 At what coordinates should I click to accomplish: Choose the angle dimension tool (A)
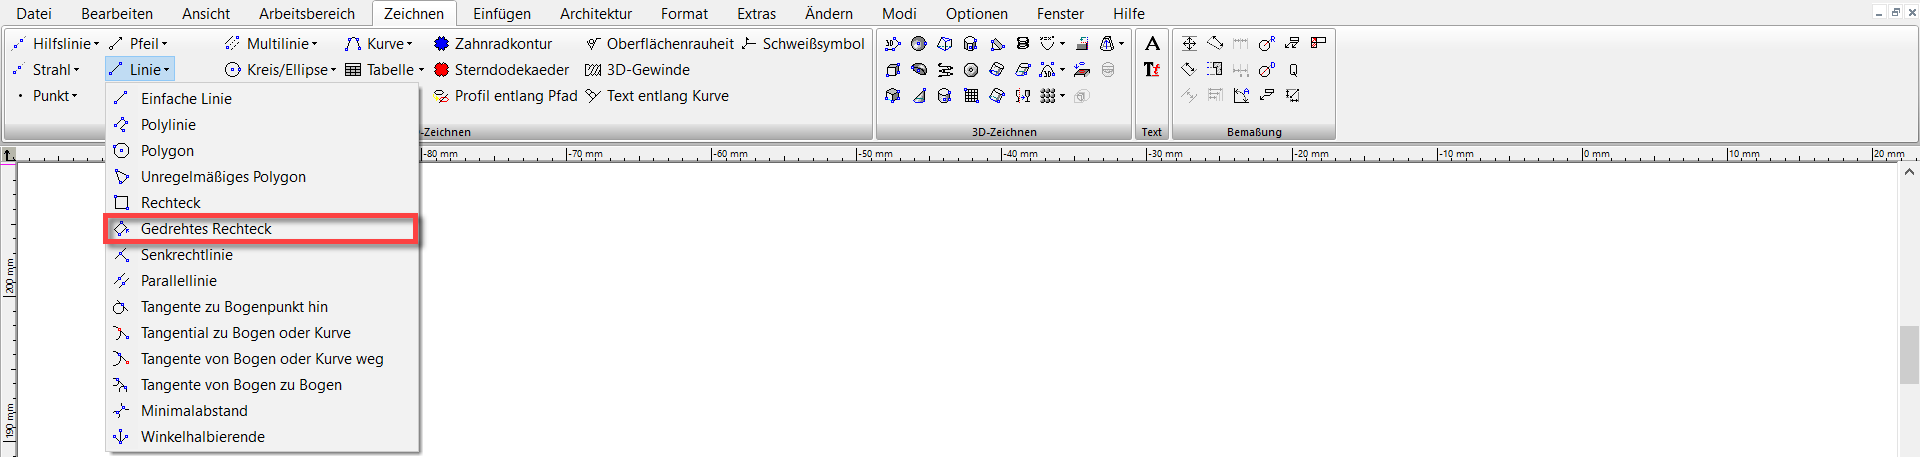click(1241, 95)
